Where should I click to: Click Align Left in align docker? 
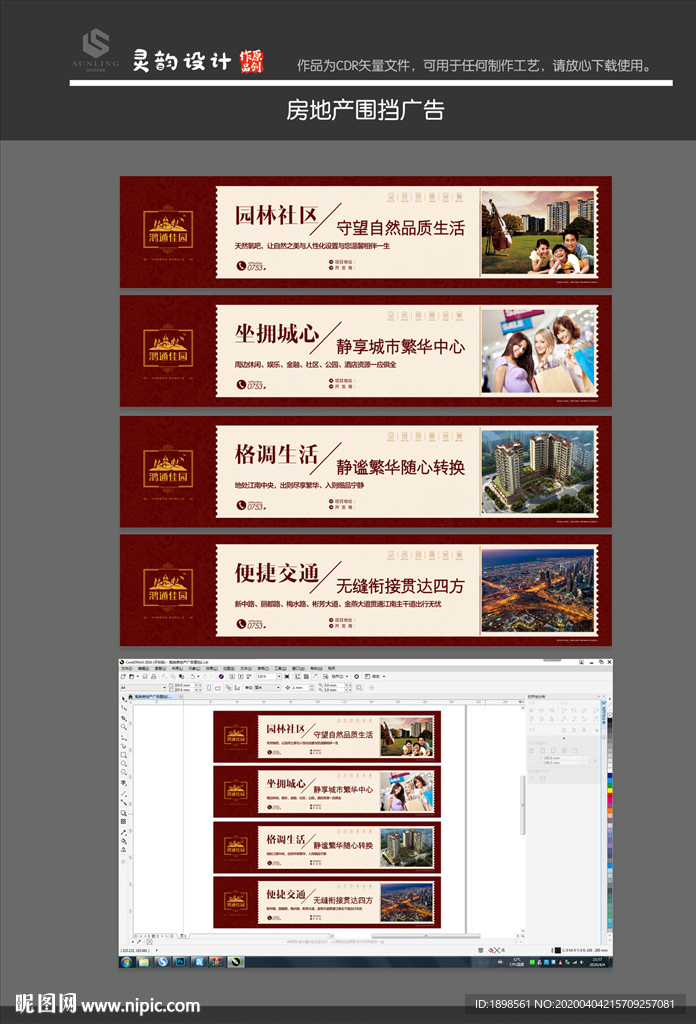531,711
